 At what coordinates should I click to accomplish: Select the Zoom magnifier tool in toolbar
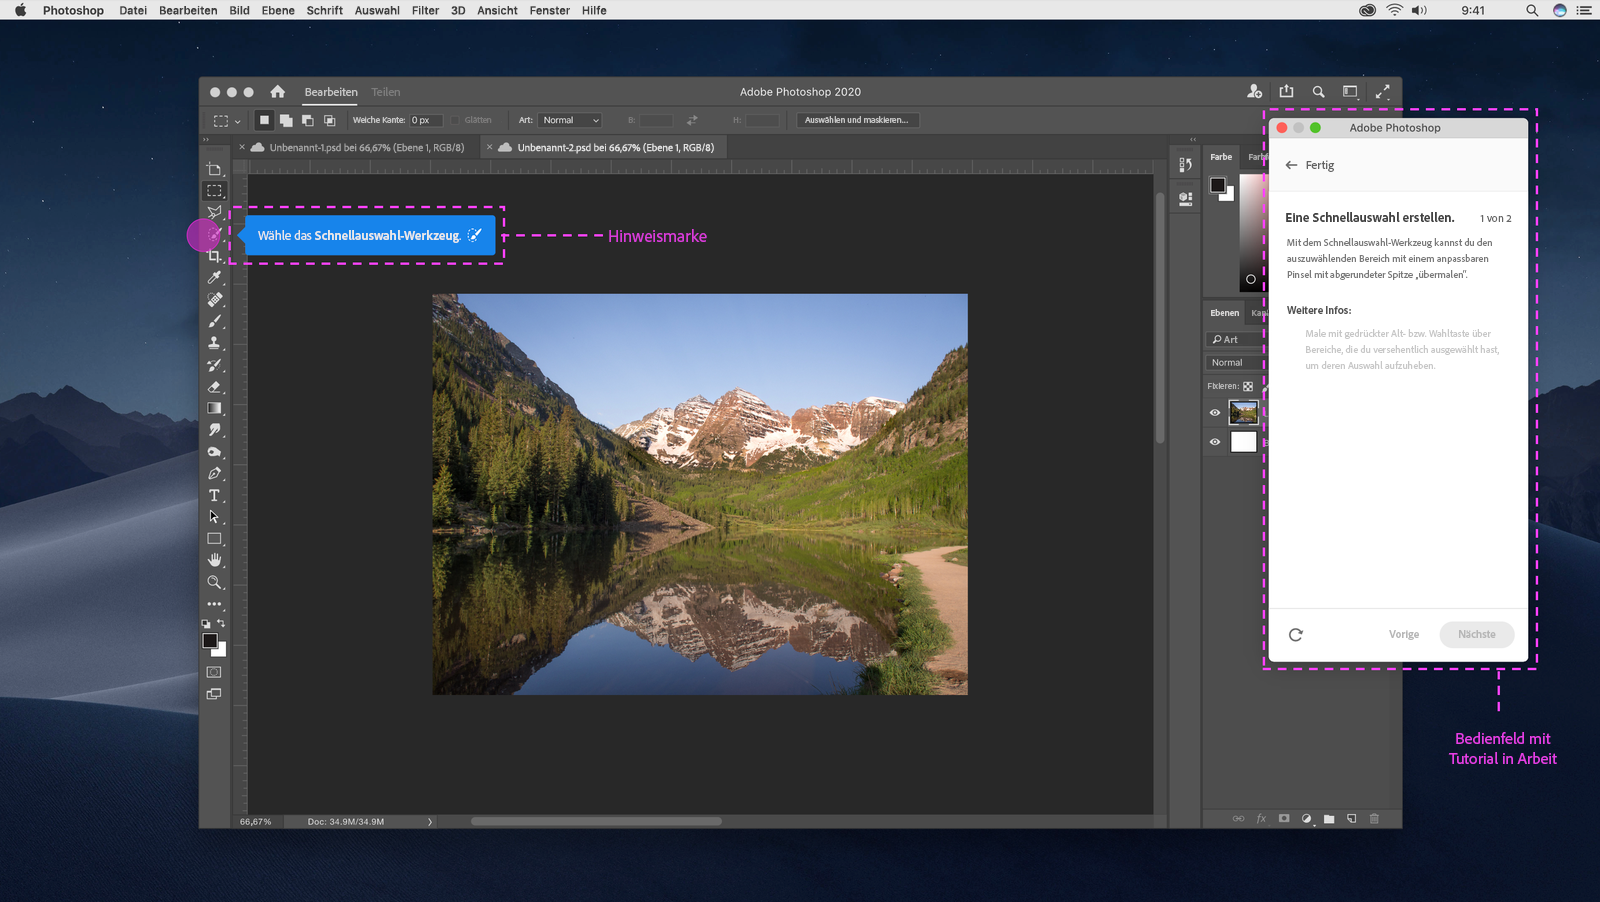point(214,582)
